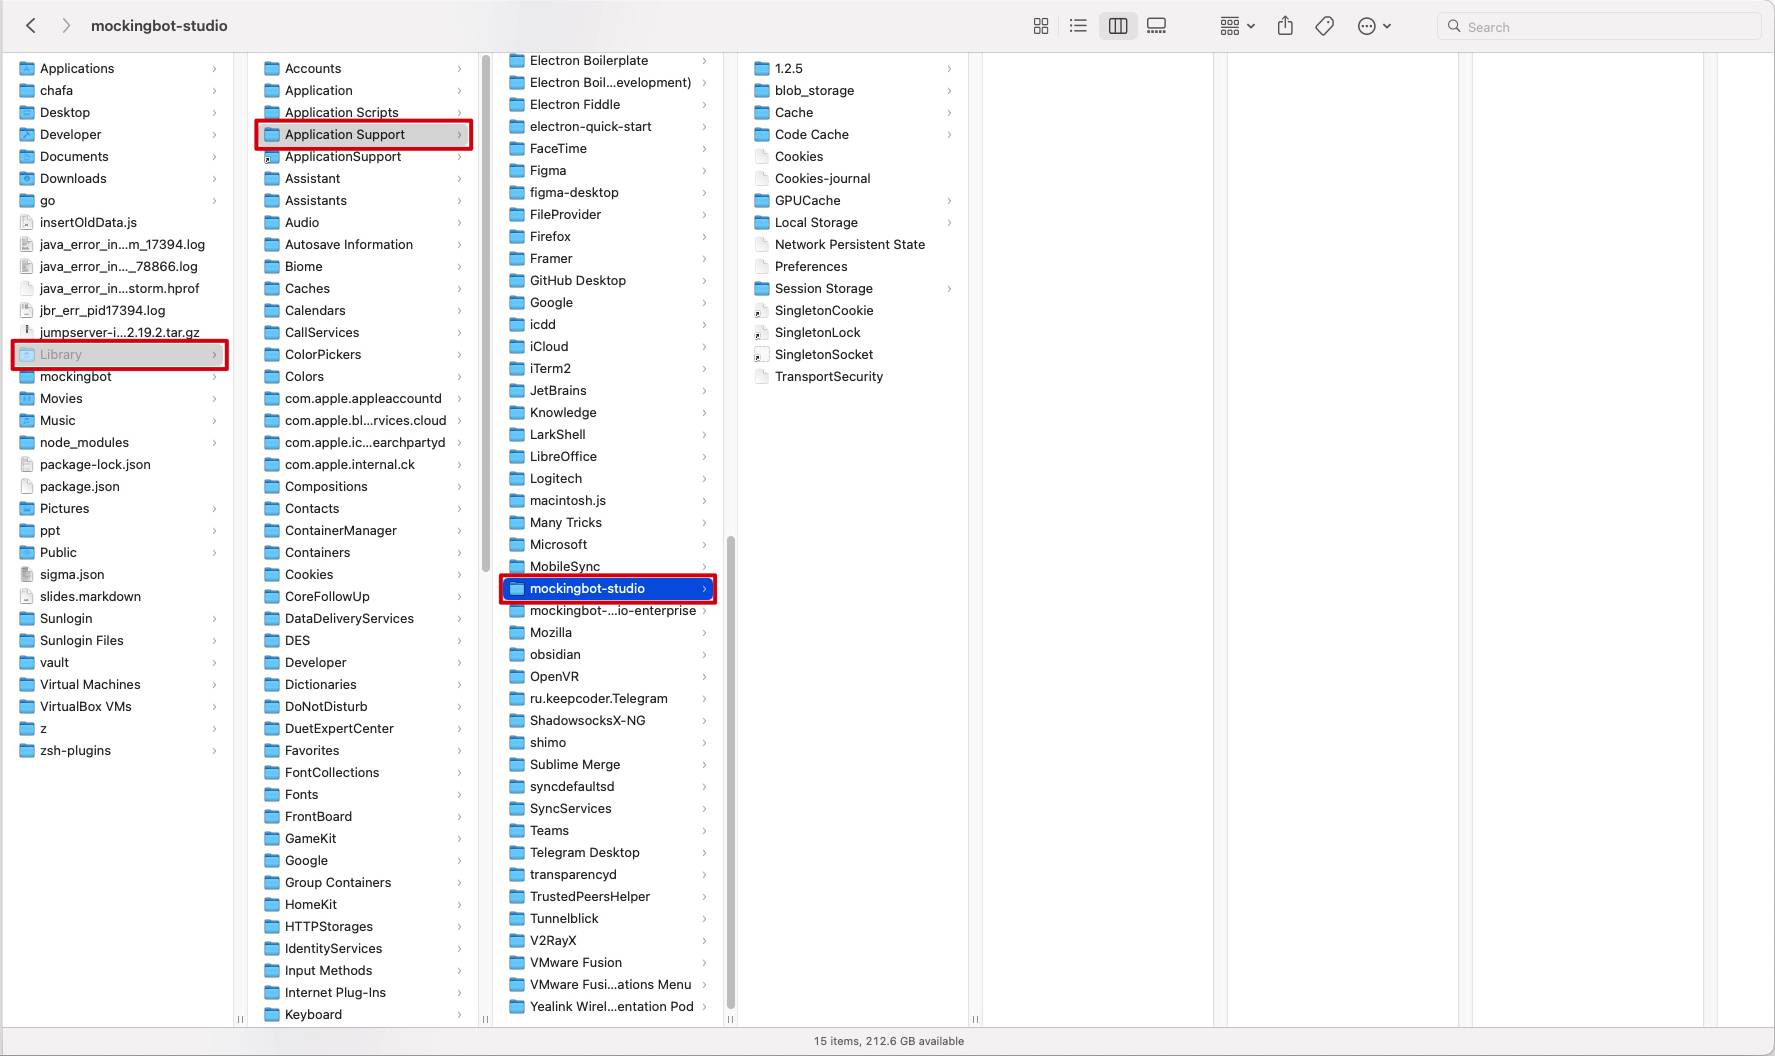Viewport: 1775px width, 1056px height.
Task: Click the jumpserver tar.gz archive icon
Action: click(x=27, y=332)
